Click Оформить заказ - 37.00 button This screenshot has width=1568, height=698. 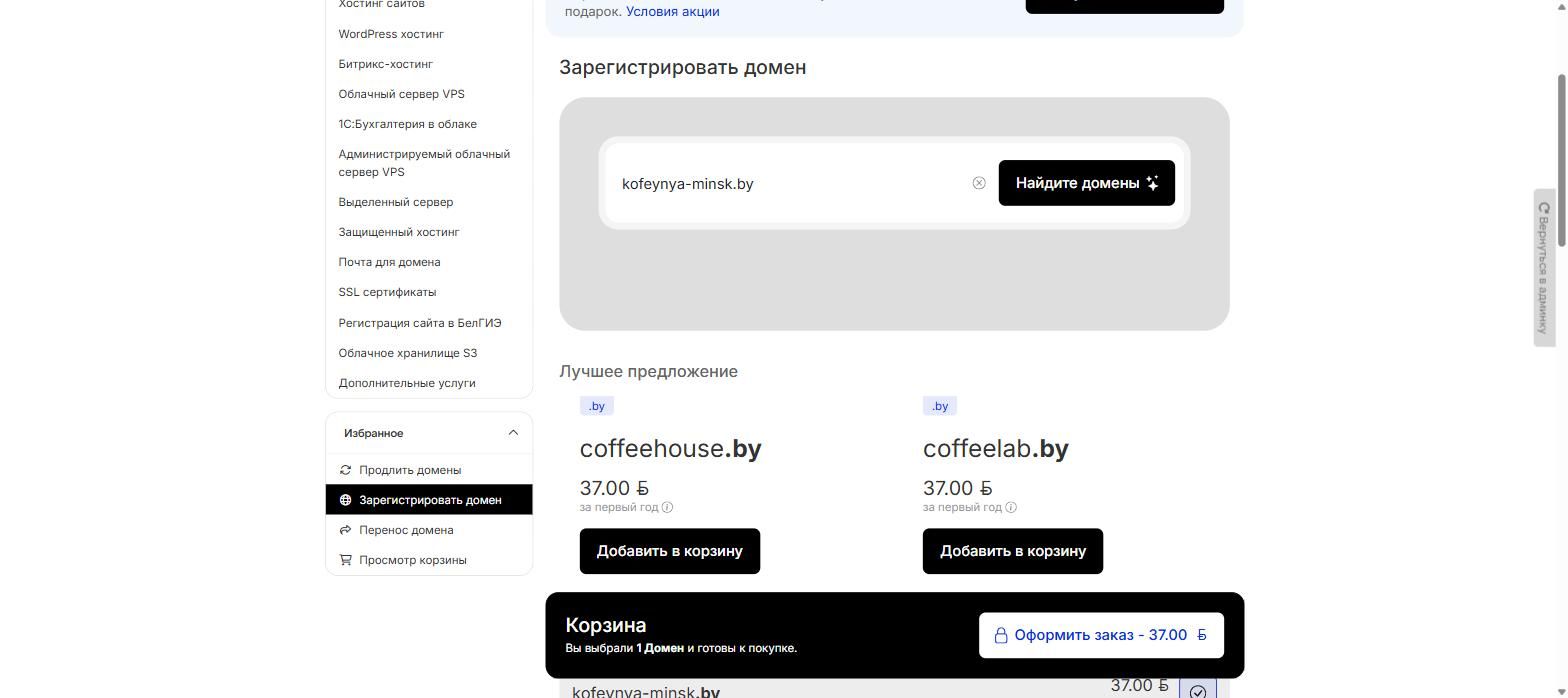coord(1101,635)
